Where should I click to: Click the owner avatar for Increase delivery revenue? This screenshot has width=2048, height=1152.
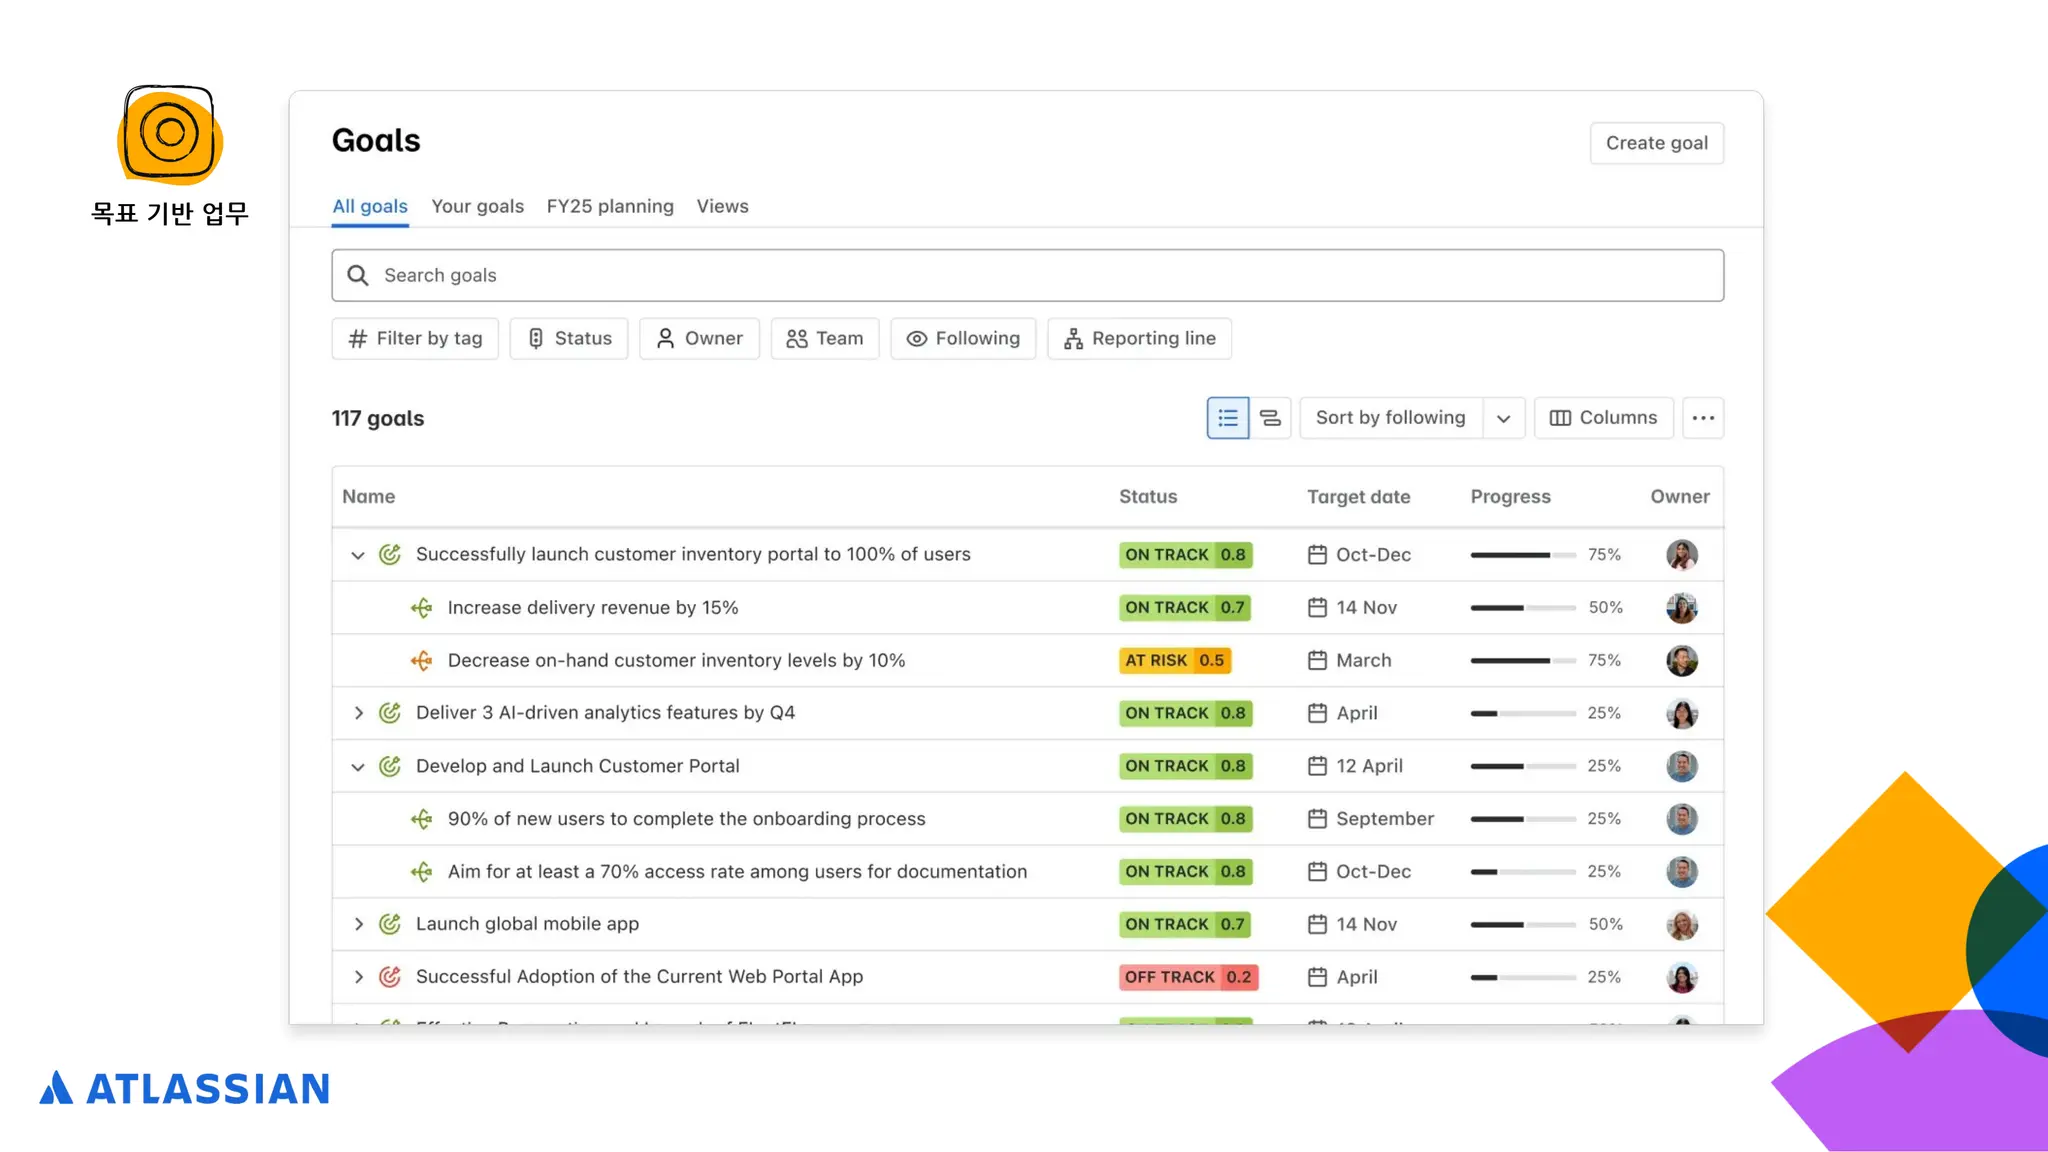(x=1681, y=607)
